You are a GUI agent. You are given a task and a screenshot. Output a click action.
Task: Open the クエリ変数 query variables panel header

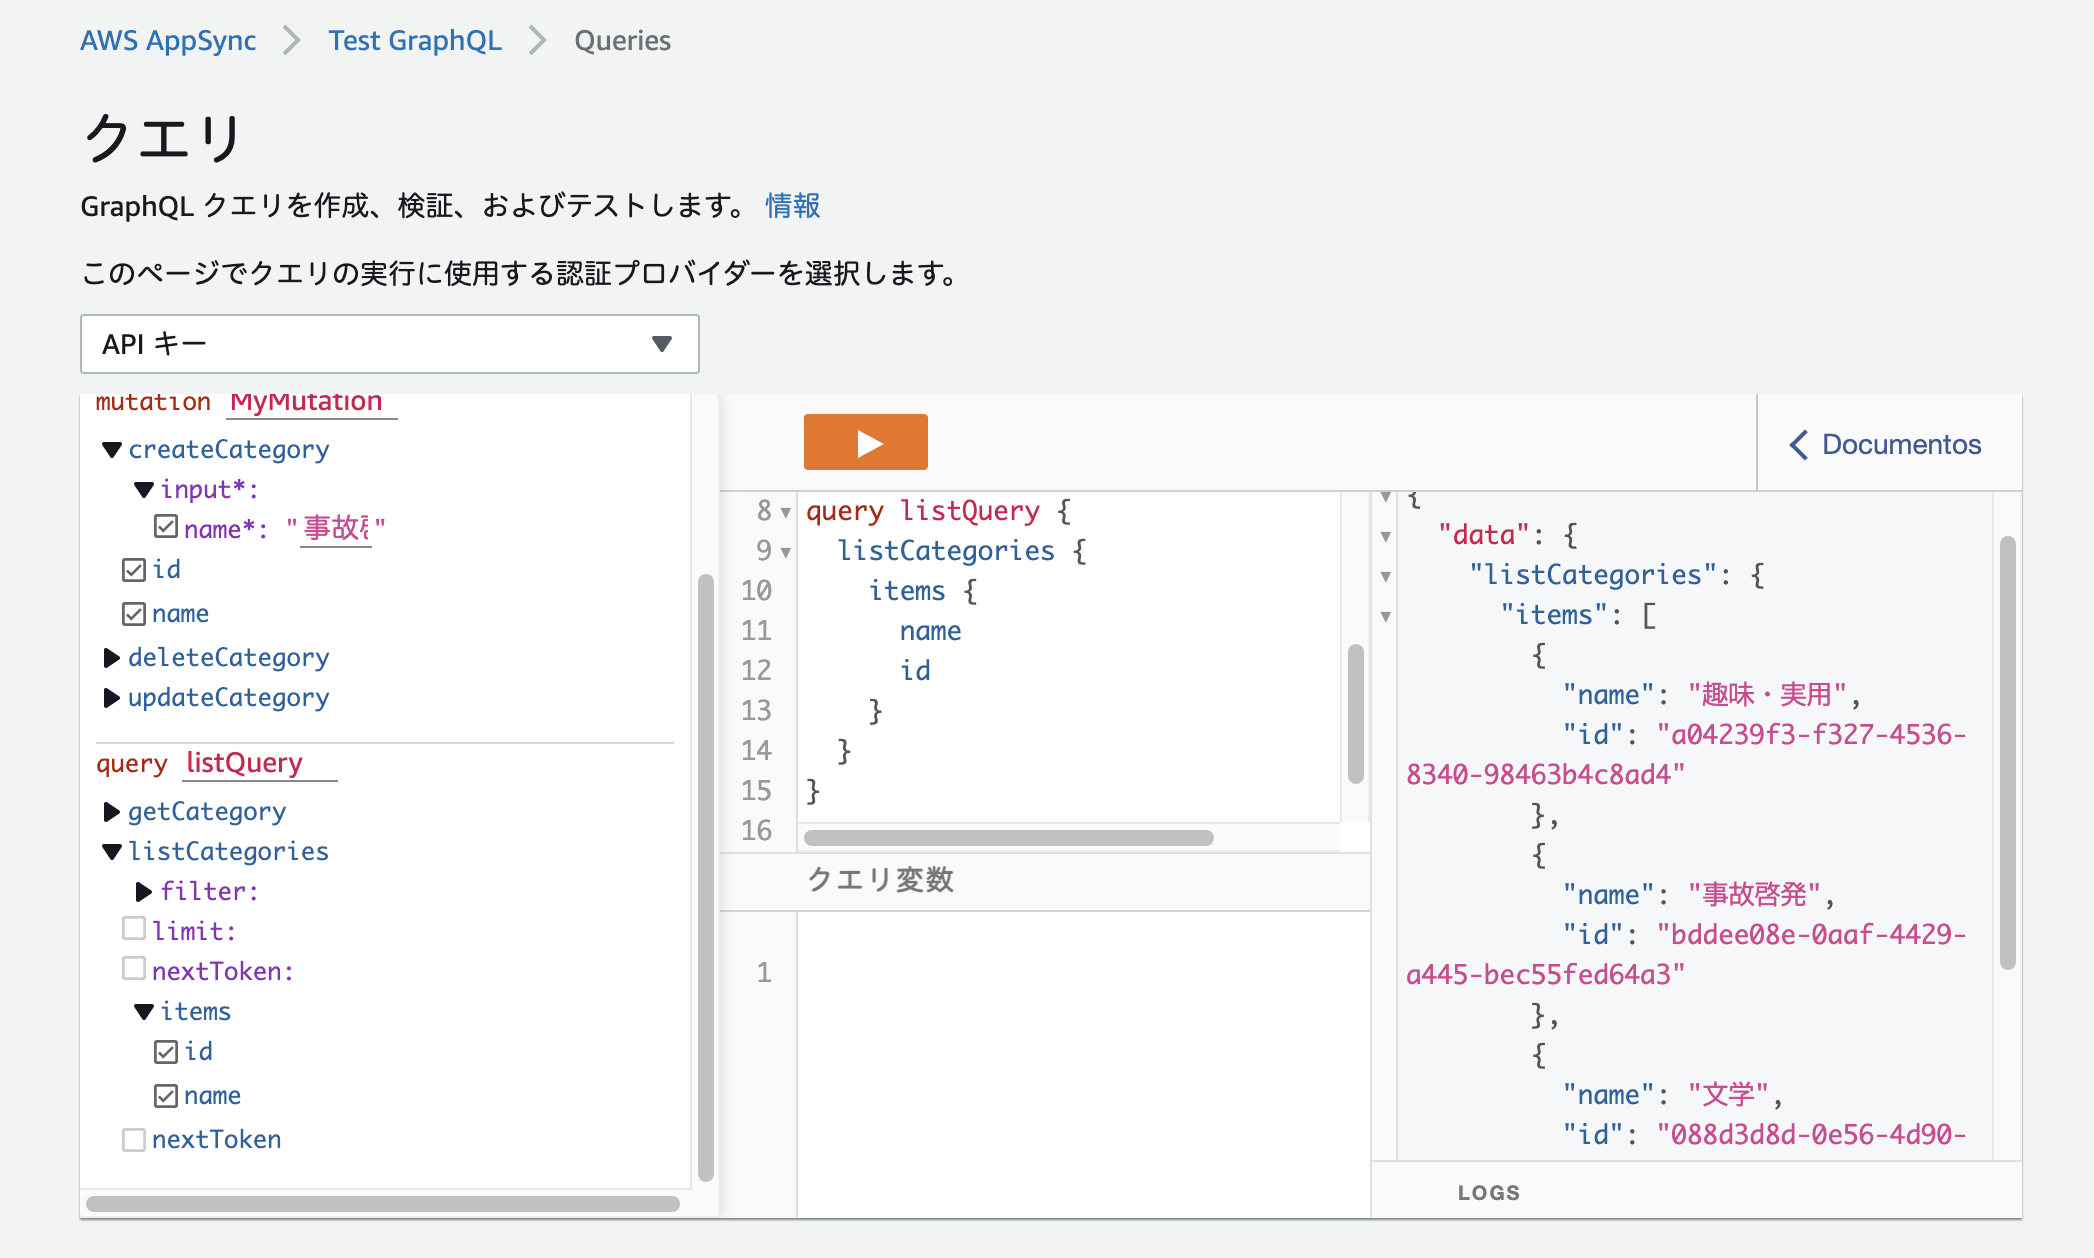pyautogui.click(x=880, y=880)
